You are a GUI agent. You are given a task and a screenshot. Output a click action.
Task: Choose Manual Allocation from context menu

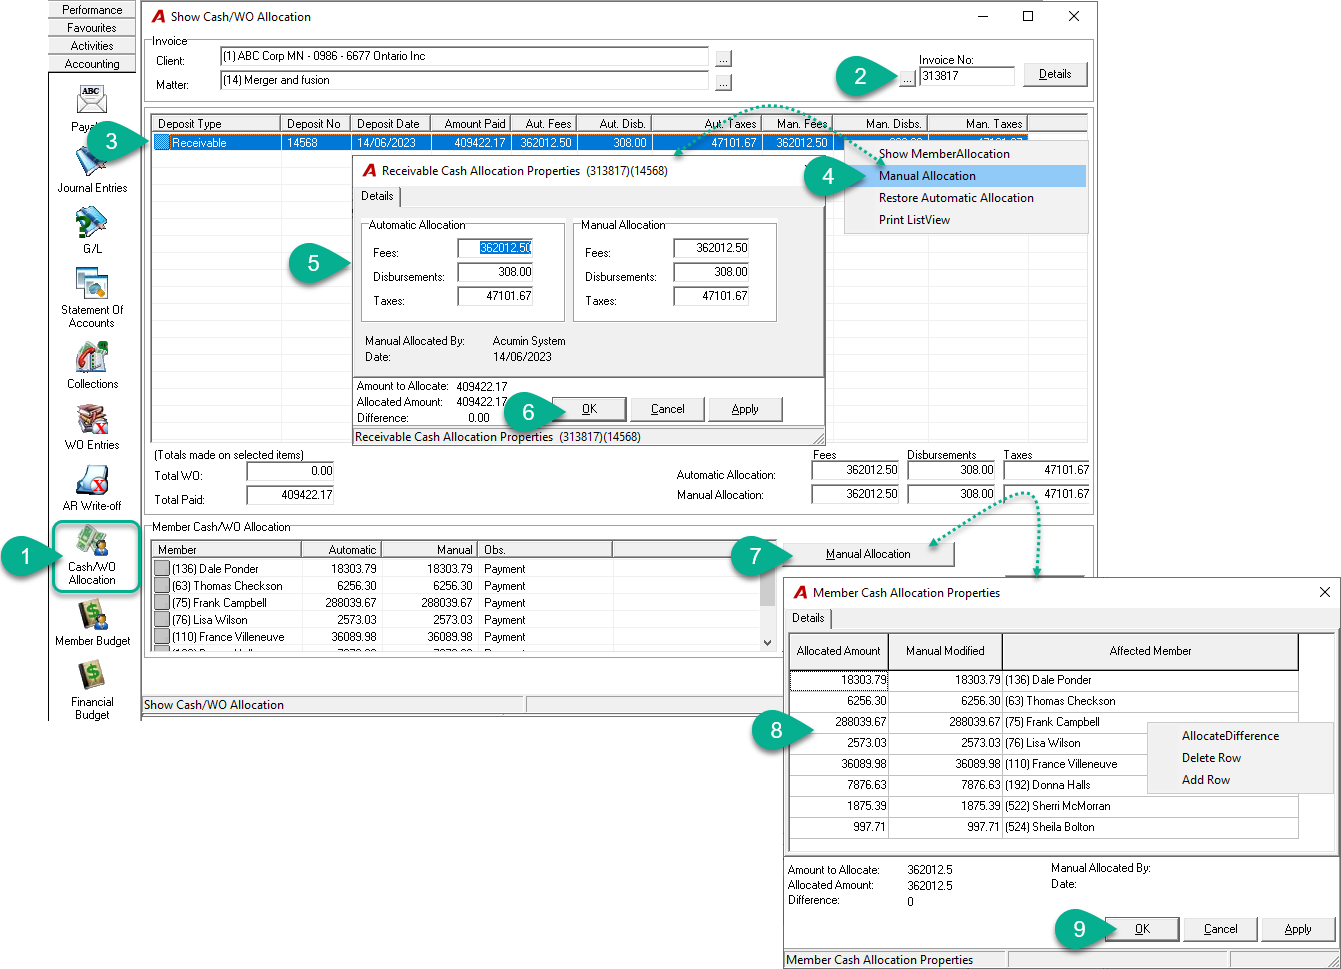pos(966,176)
